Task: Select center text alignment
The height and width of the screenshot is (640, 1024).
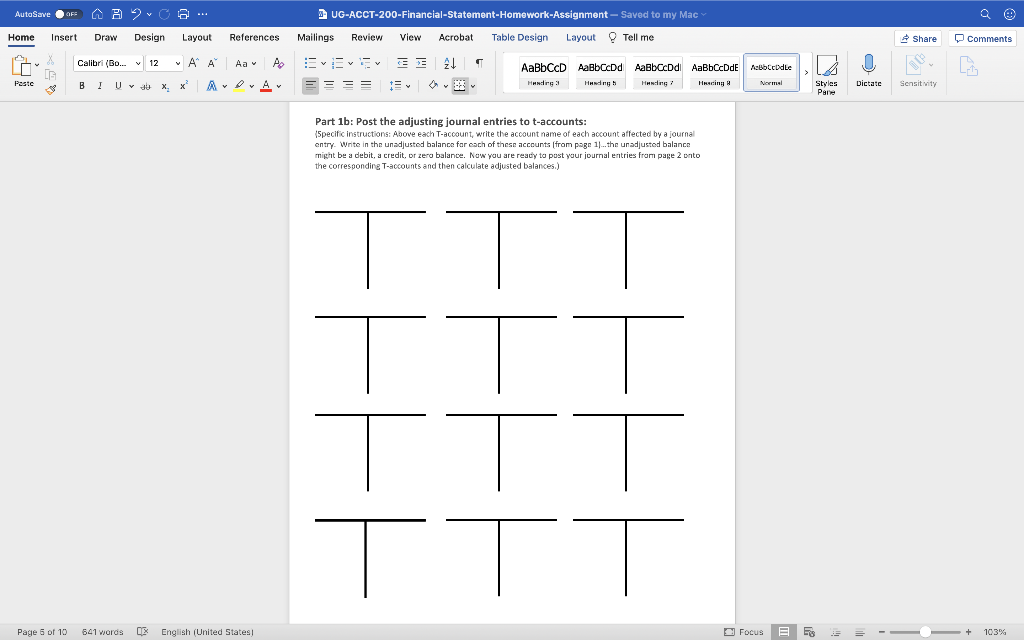Action: click(x=327, y=86)
